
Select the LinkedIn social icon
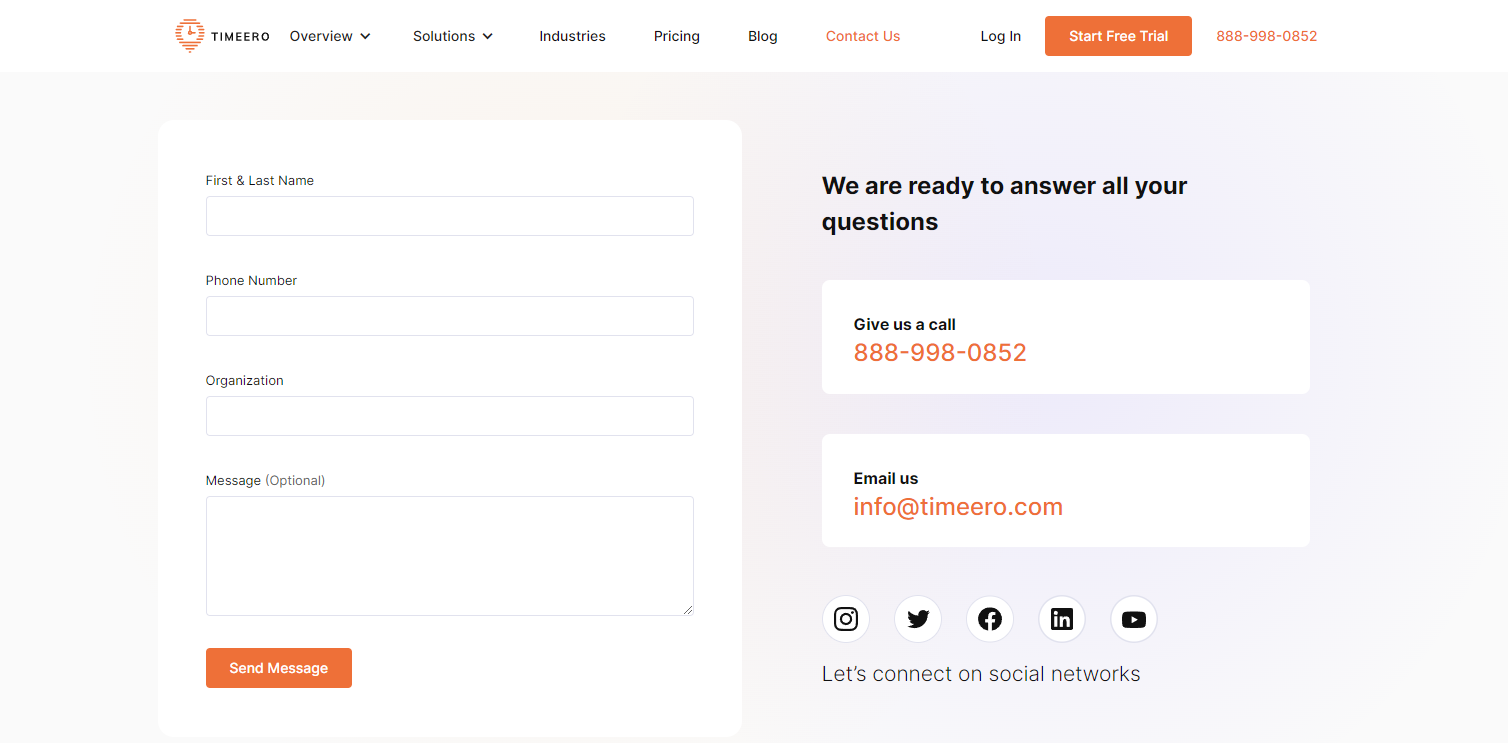[1061, 619]
